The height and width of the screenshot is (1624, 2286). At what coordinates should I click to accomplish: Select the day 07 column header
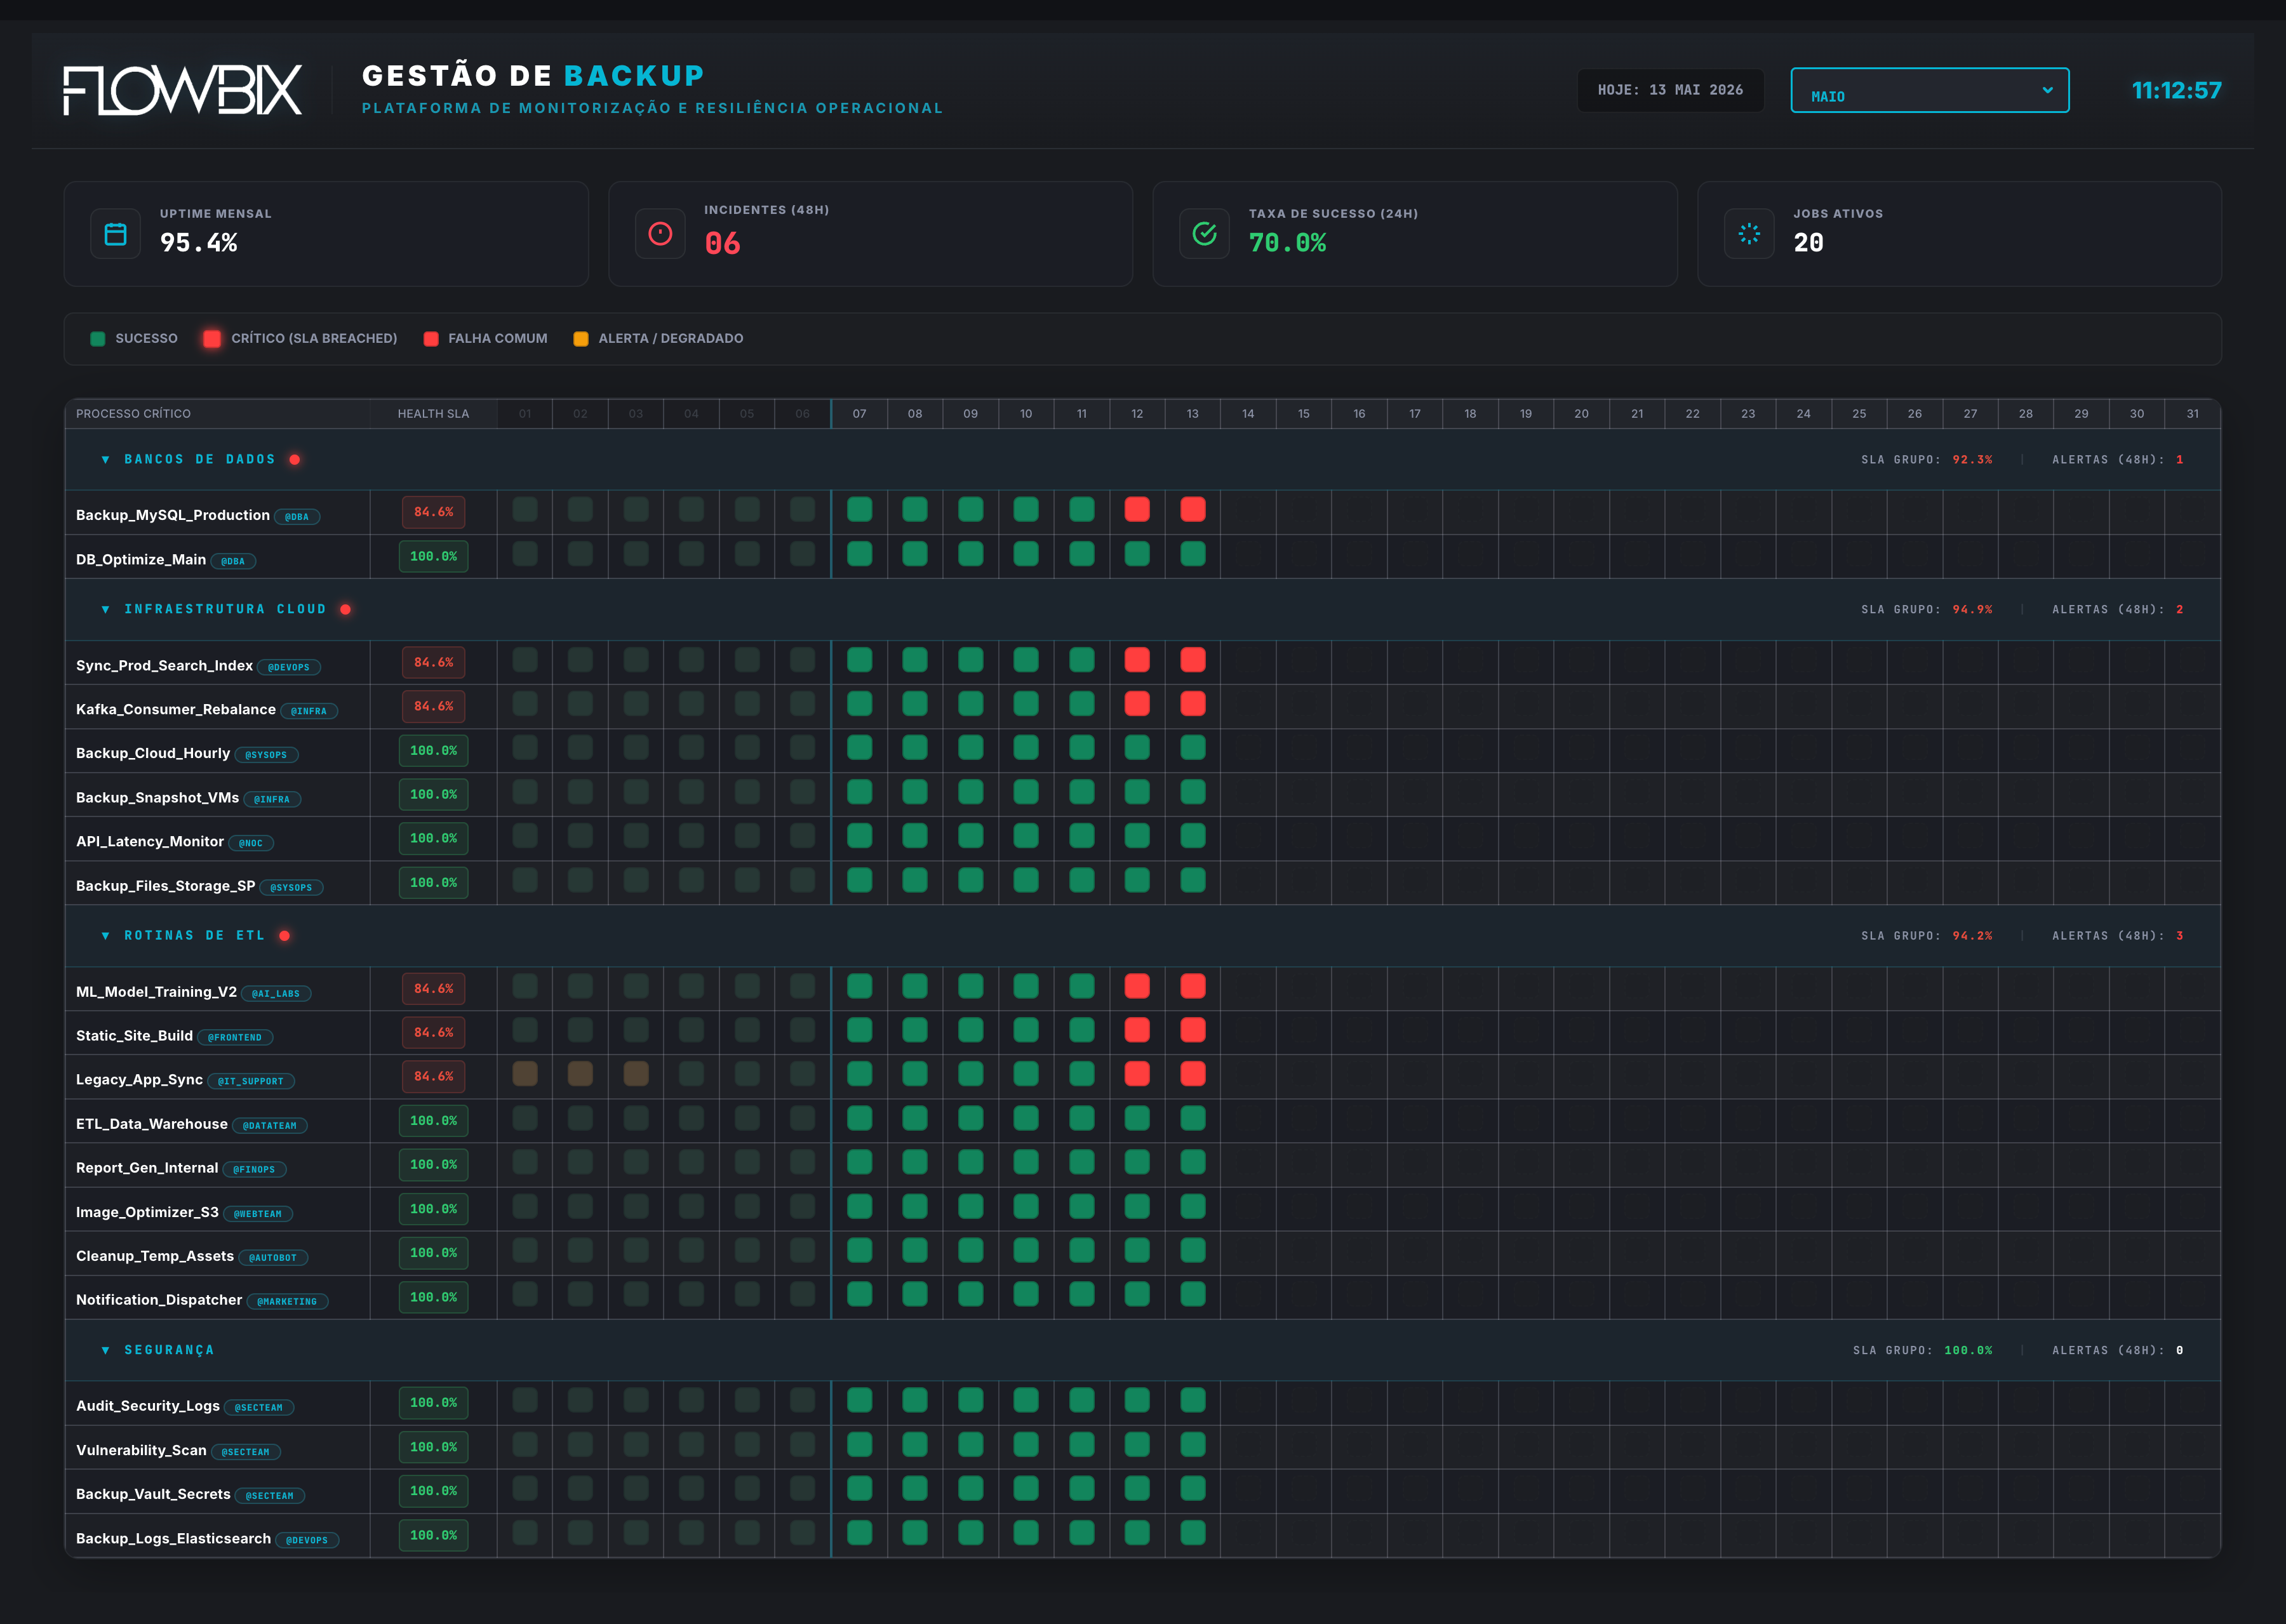coord(859,414)
